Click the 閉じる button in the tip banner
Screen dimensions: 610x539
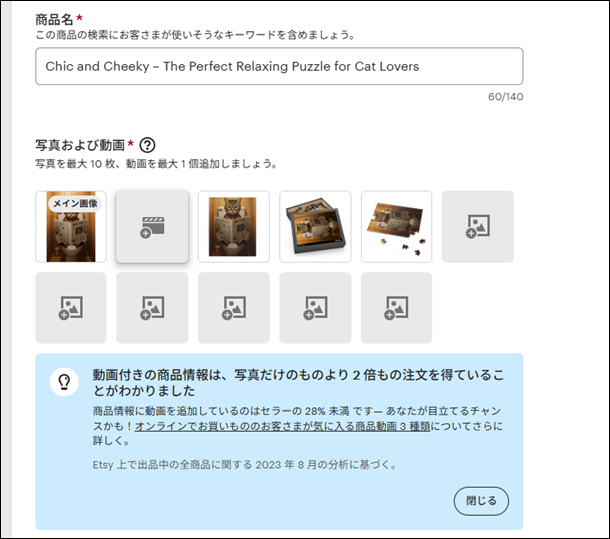click(481, 501)
